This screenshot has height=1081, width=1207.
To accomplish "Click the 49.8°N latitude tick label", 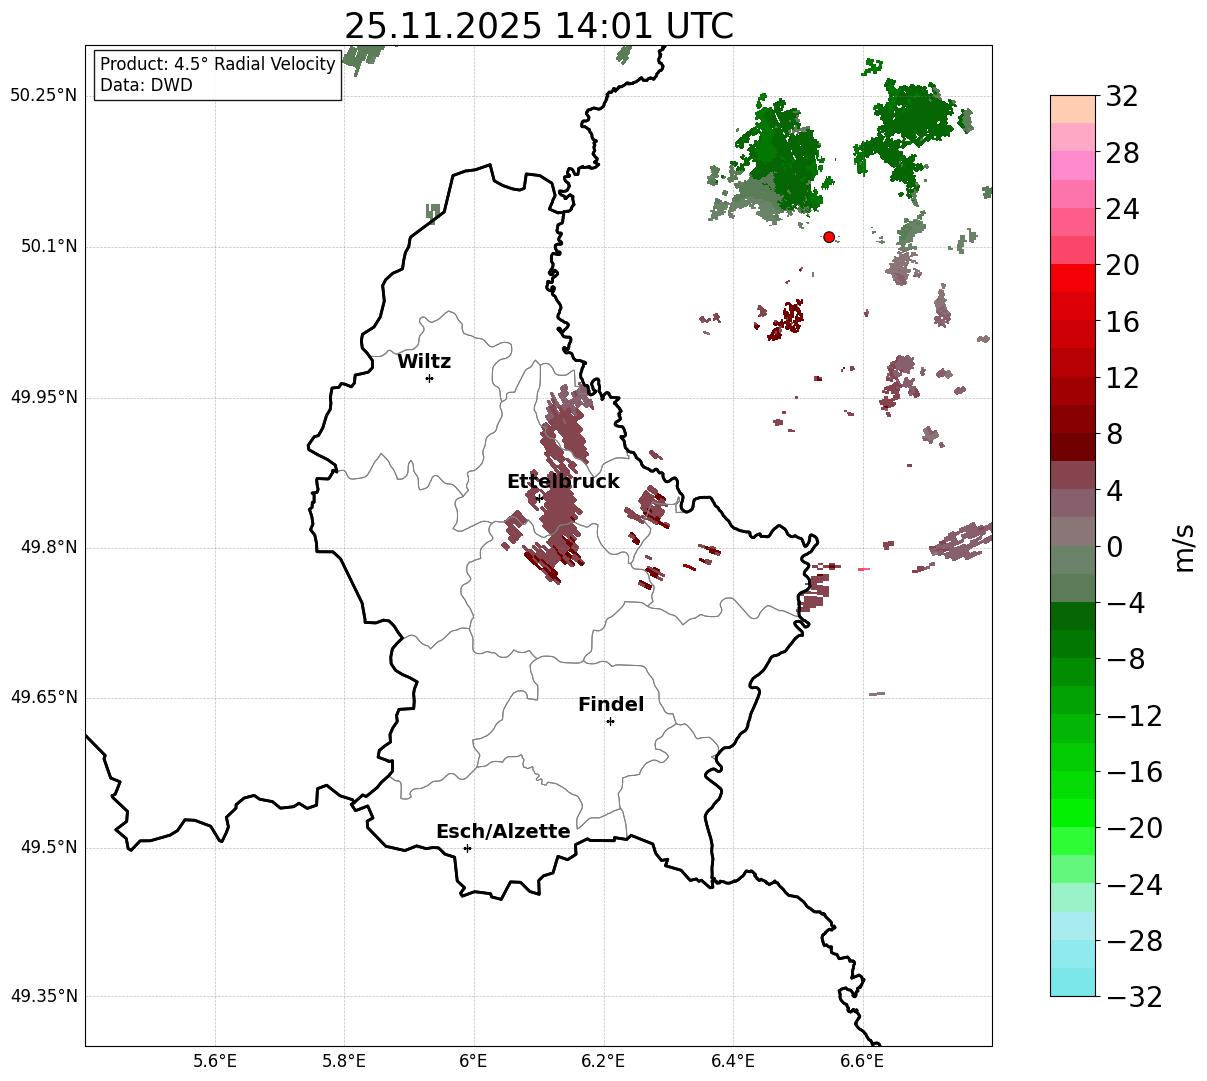I will coord(49,548).
